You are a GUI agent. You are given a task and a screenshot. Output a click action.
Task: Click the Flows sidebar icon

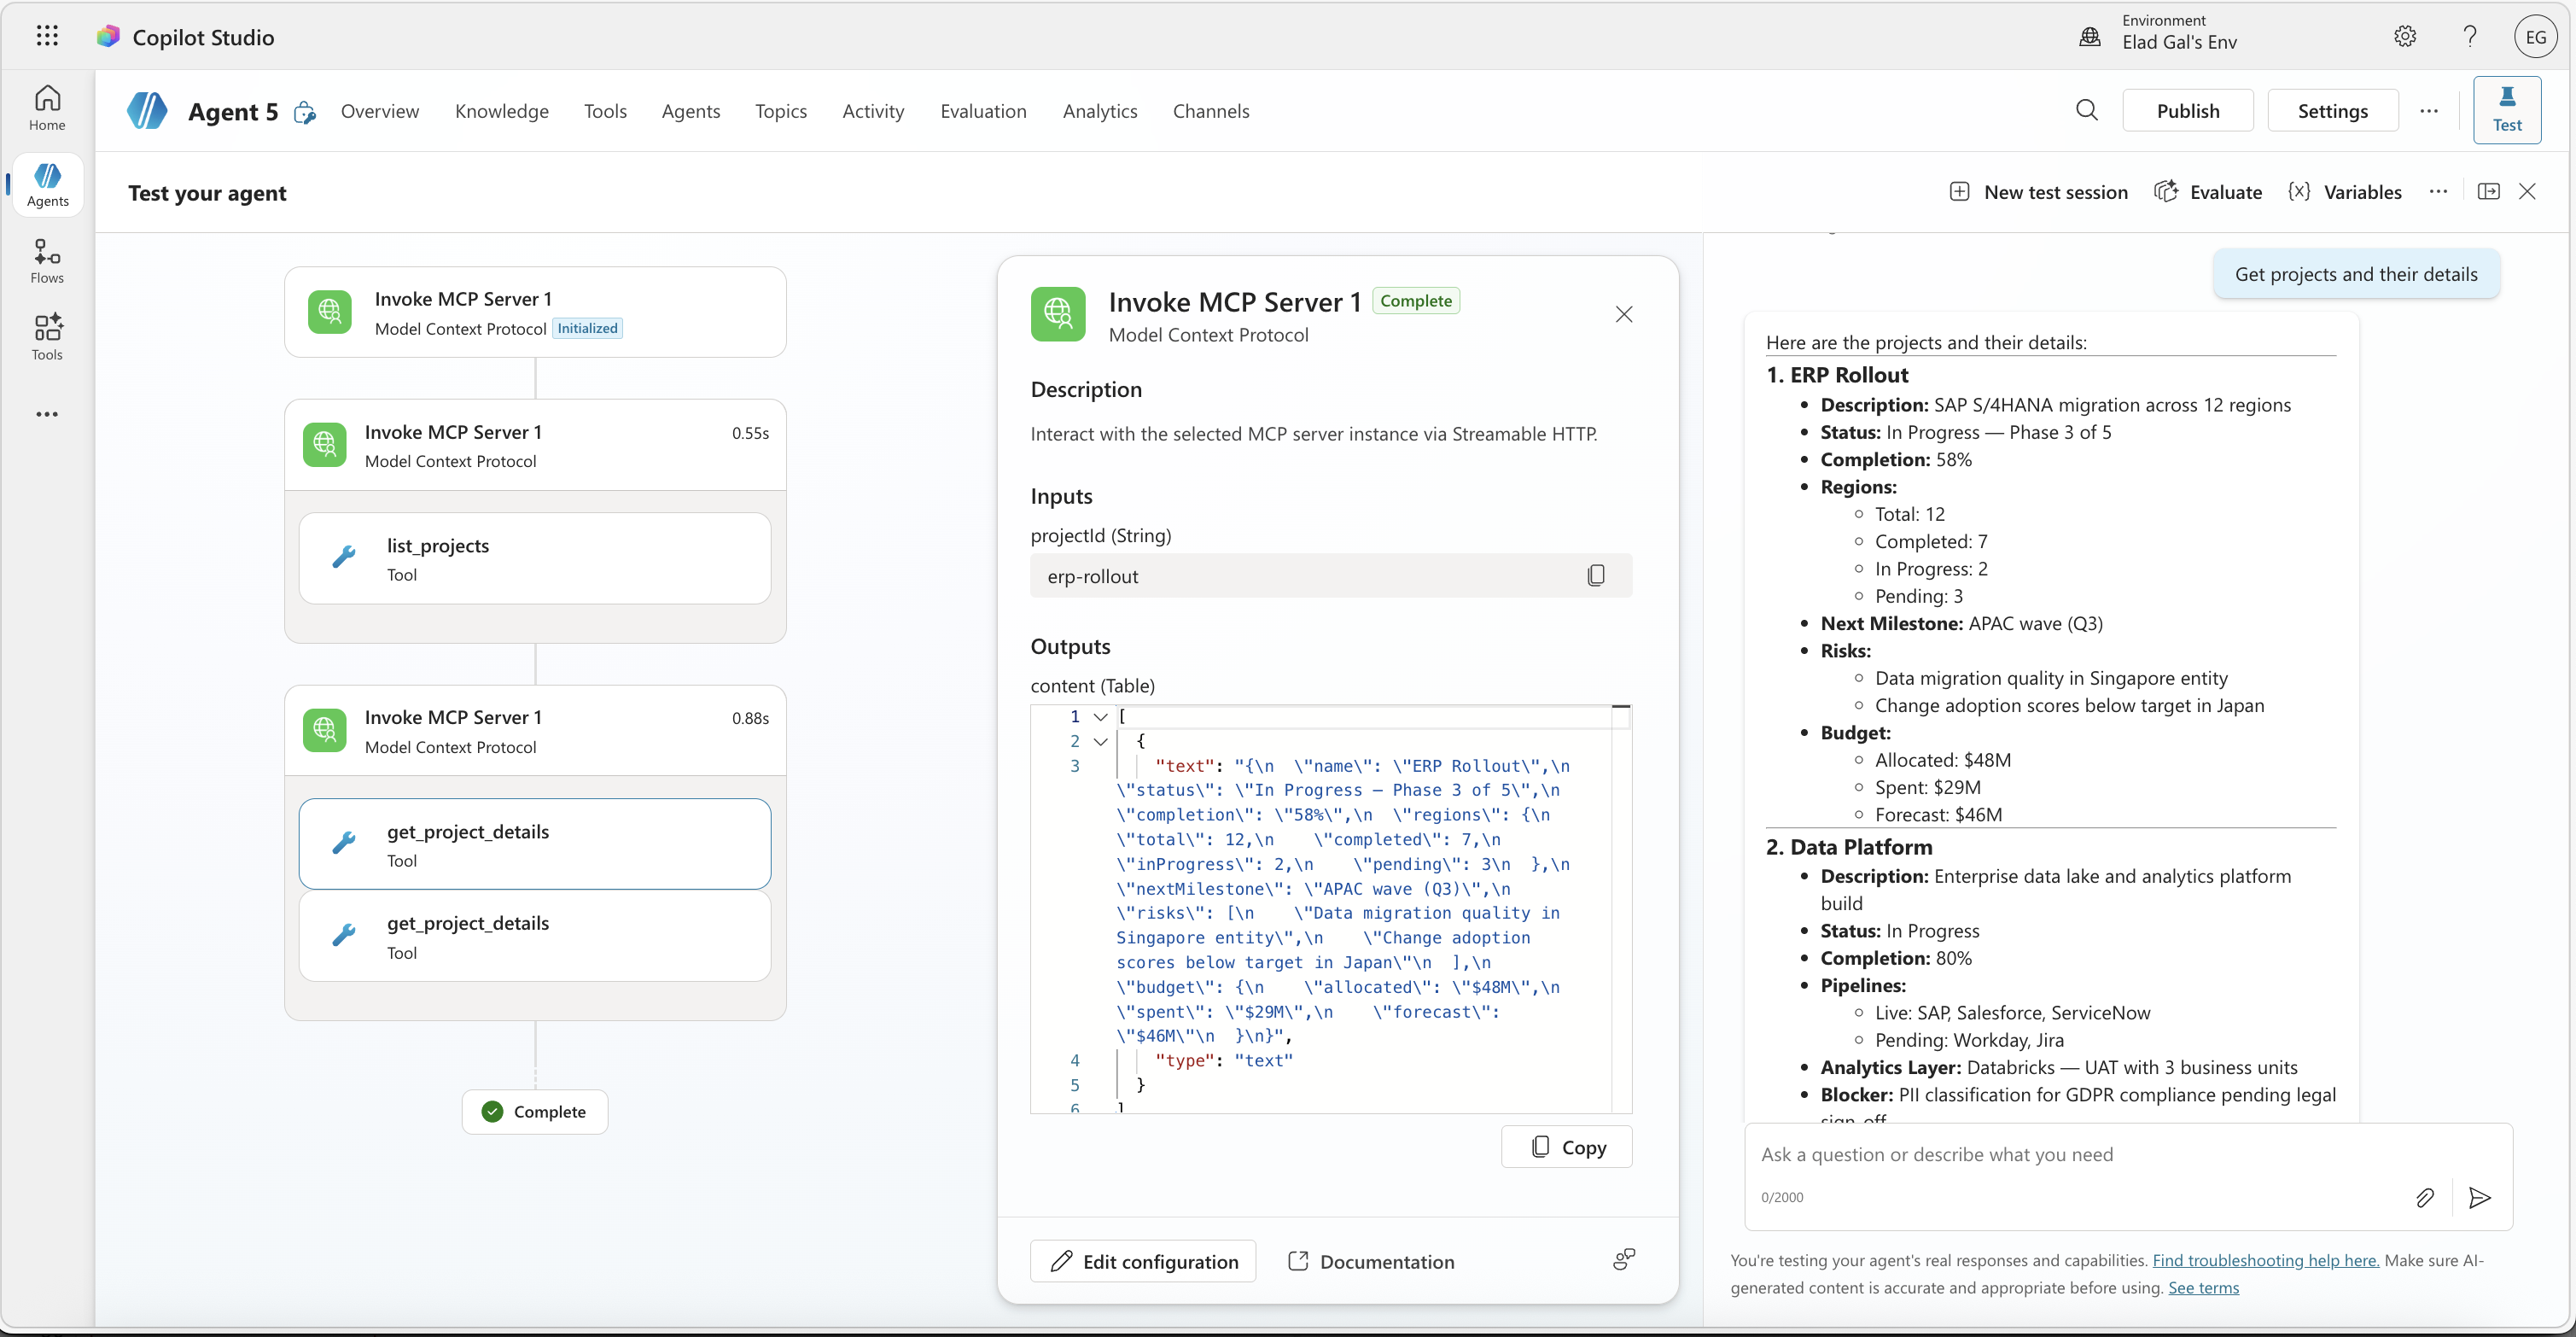pyautogui.click(x=47, y=261)
